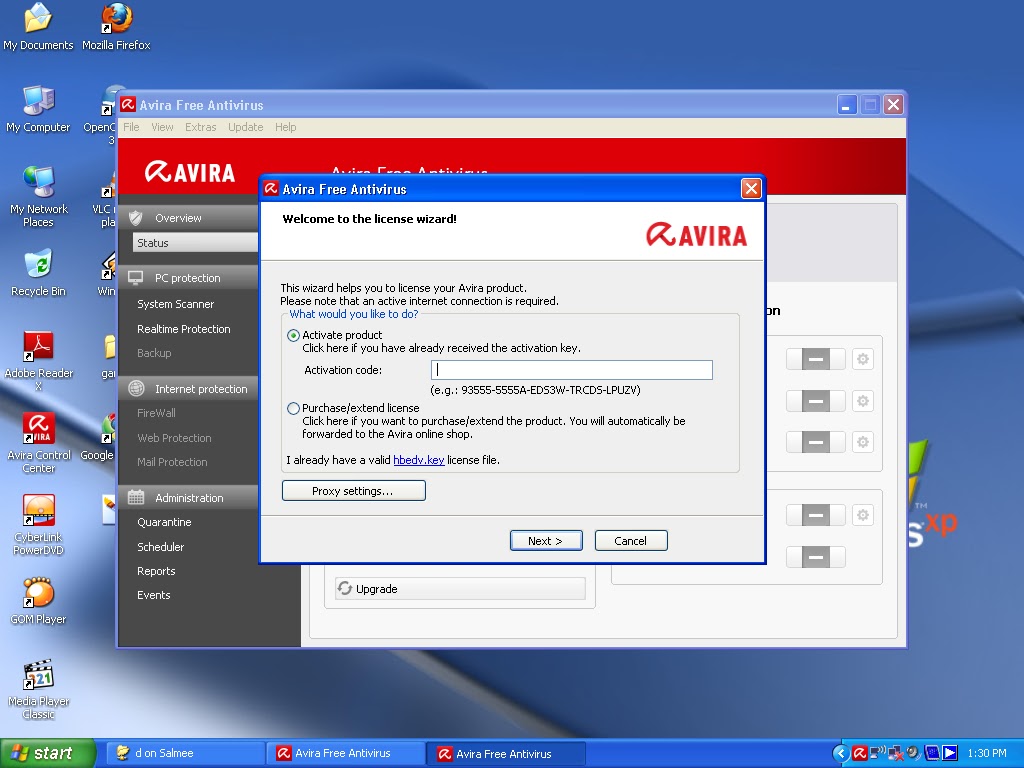Open settings gear beside the top protection toggle

863,359
